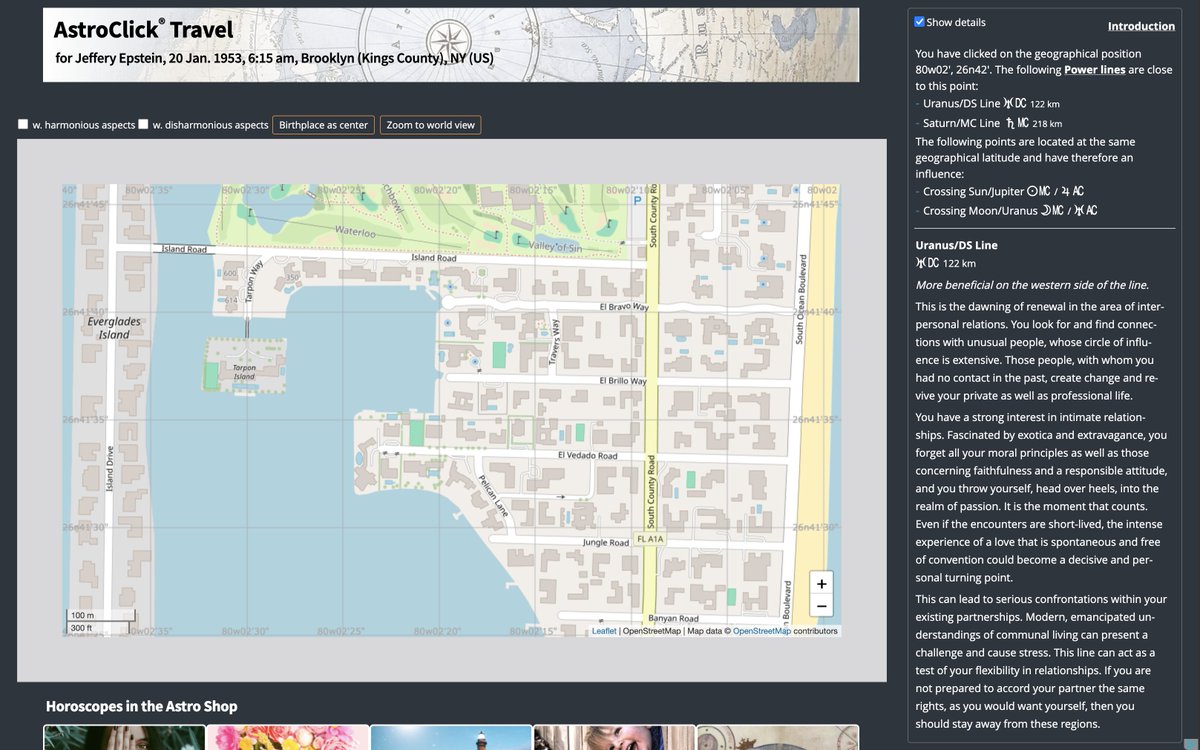Click the Island Drive street label
Image resolution: width=1200 pixels, height=750 pixels.
point(110,469)
